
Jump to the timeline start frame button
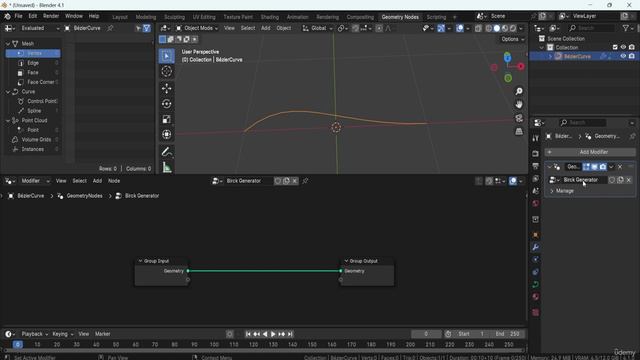pos(248,334)
